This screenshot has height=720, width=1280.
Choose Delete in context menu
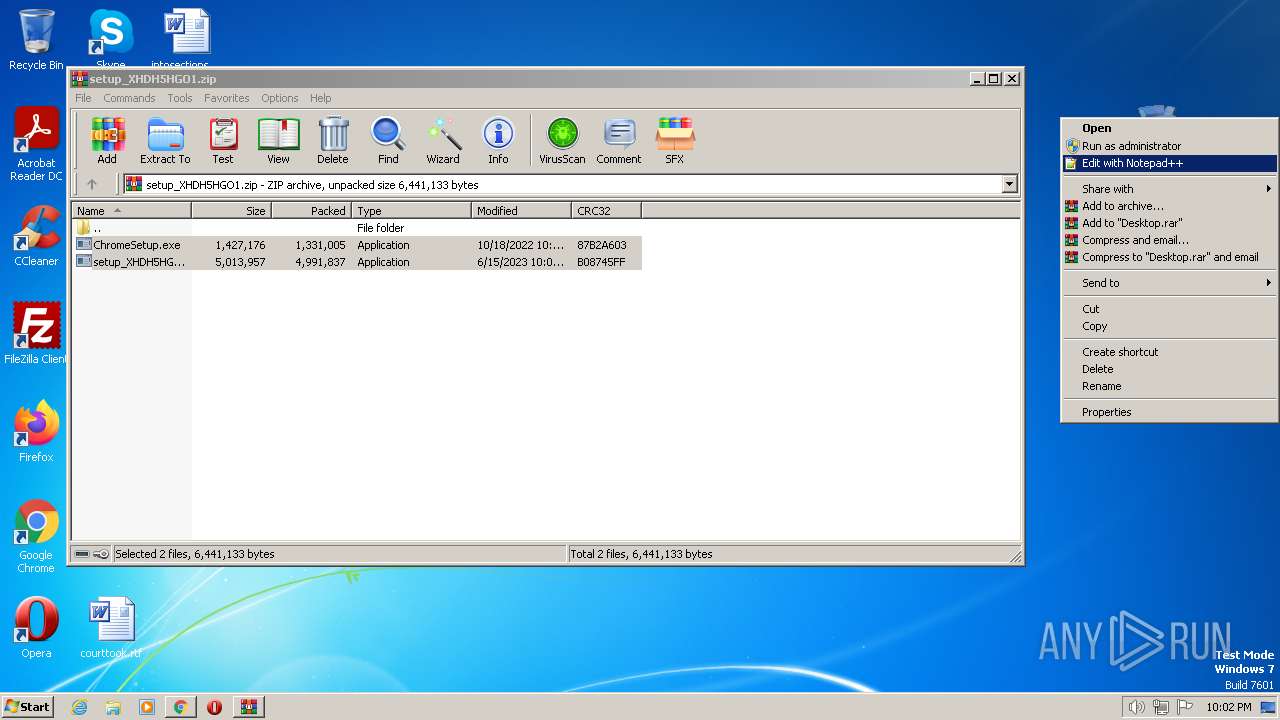click(1169, 369)
